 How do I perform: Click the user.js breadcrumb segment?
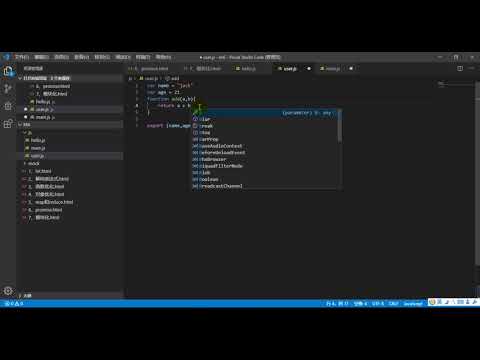[148, 79]
